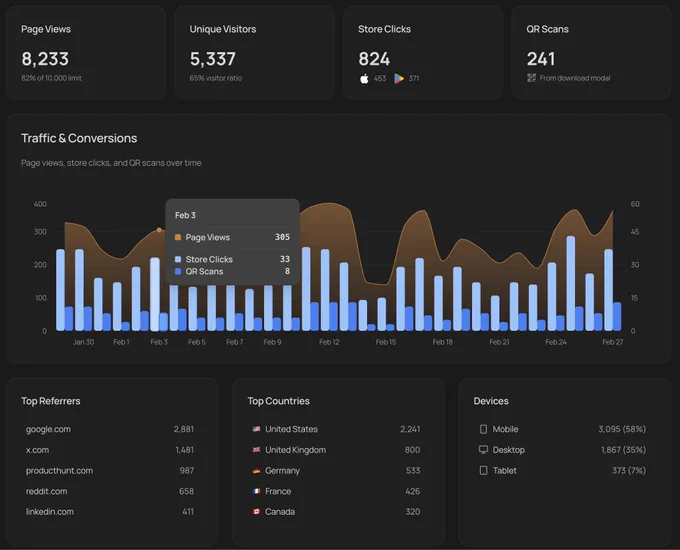Click the QR code icon under QR Scans
Image resolution: width=680 pixels, height=550 pixels.
[x=531, y=78]
